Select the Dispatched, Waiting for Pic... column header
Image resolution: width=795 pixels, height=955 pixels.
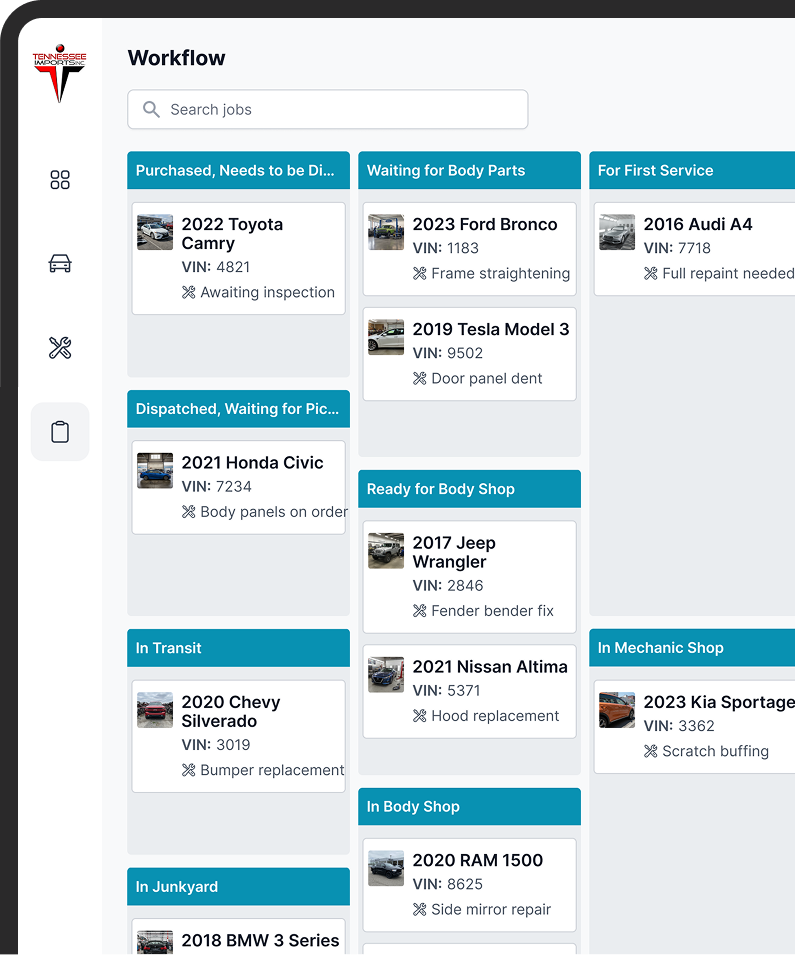238,409
